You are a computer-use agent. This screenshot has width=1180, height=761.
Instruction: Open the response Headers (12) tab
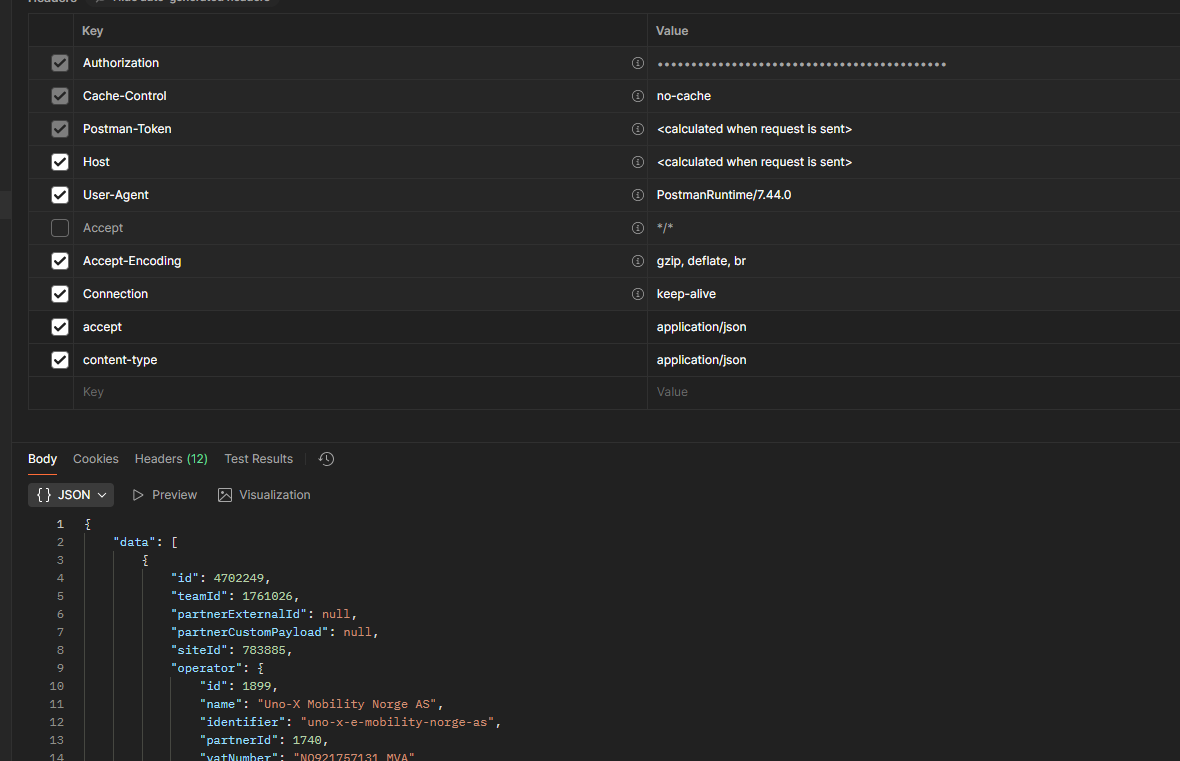[171, 459]
